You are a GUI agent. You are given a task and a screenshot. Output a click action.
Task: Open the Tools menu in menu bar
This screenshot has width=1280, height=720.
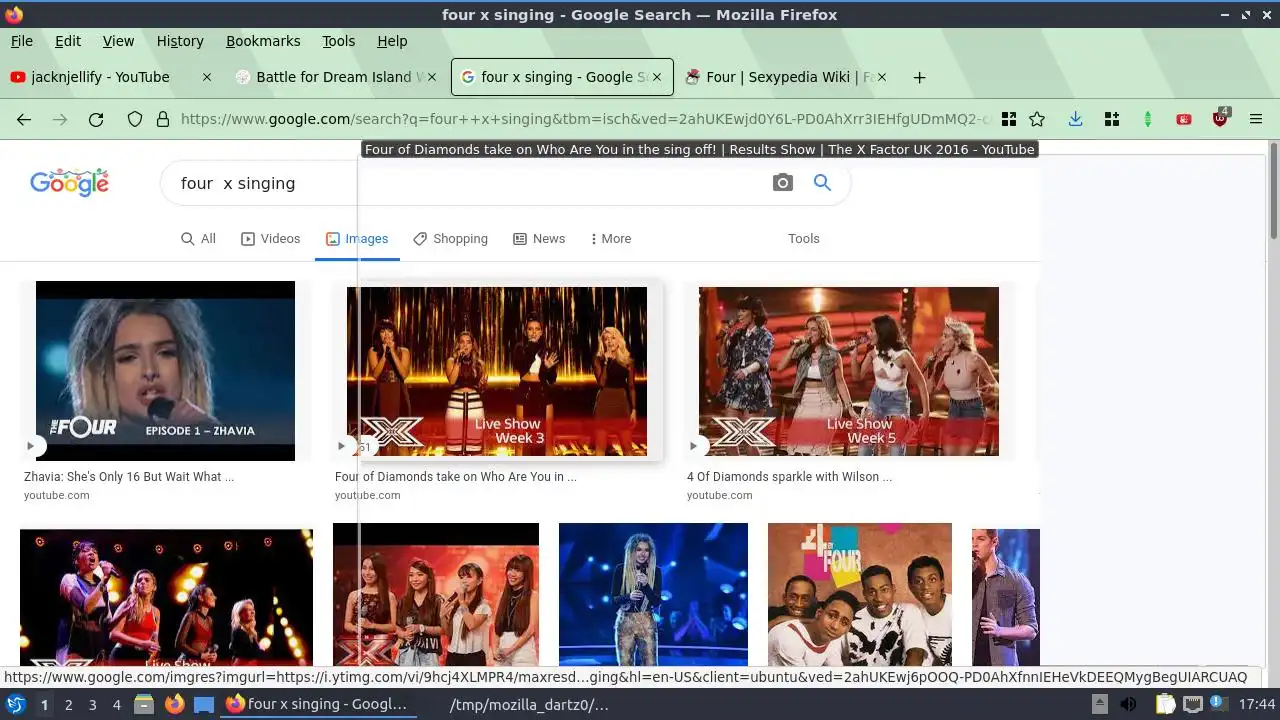pos(338,41)
